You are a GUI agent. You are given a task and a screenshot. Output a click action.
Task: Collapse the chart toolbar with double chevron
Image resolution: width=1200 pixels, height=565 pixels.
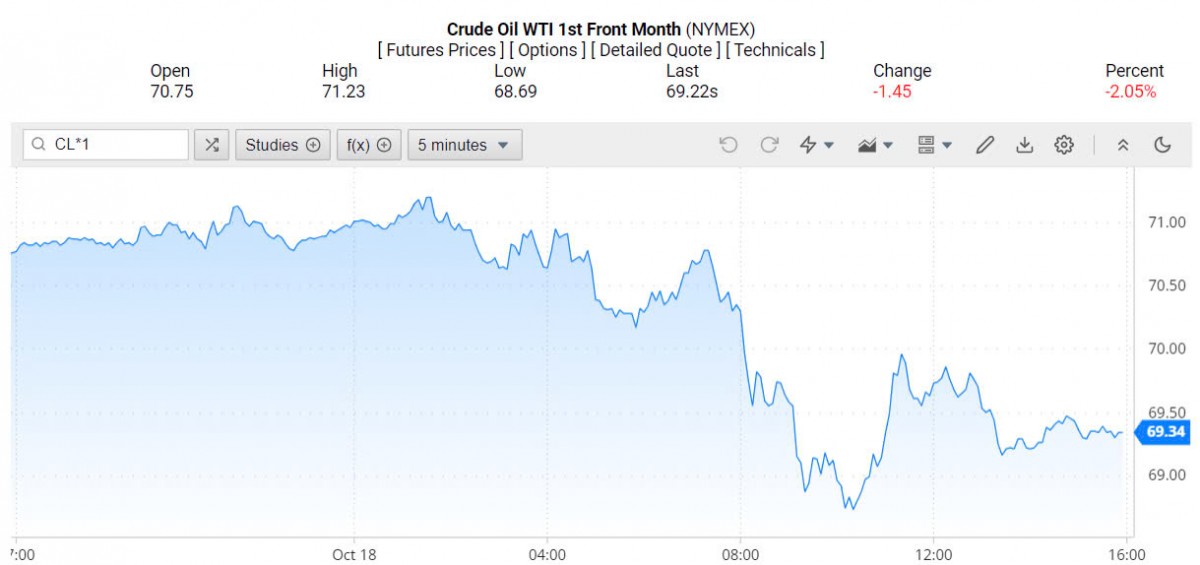pos(1123,145)
